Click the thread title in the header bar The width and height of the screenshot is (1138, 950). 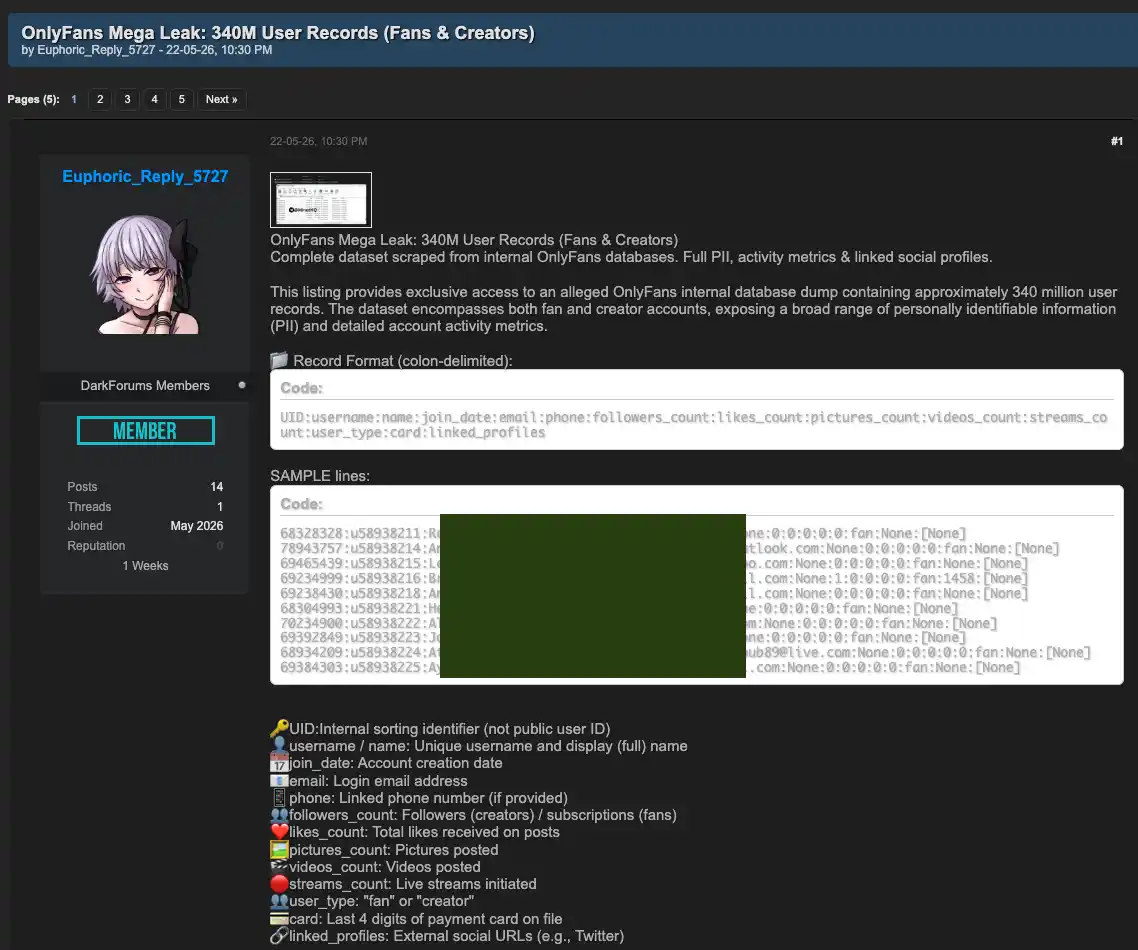coord(278,33)
